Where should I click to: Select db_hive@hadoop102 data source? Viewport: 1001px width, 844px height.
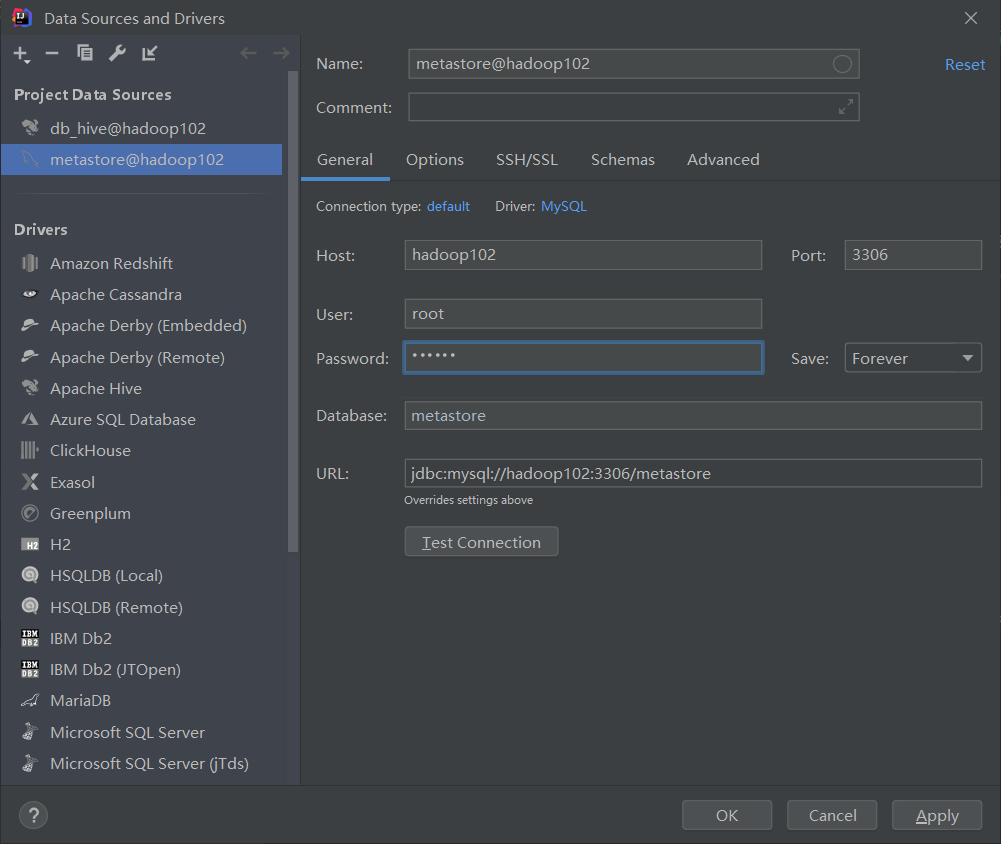click(141, 128)
